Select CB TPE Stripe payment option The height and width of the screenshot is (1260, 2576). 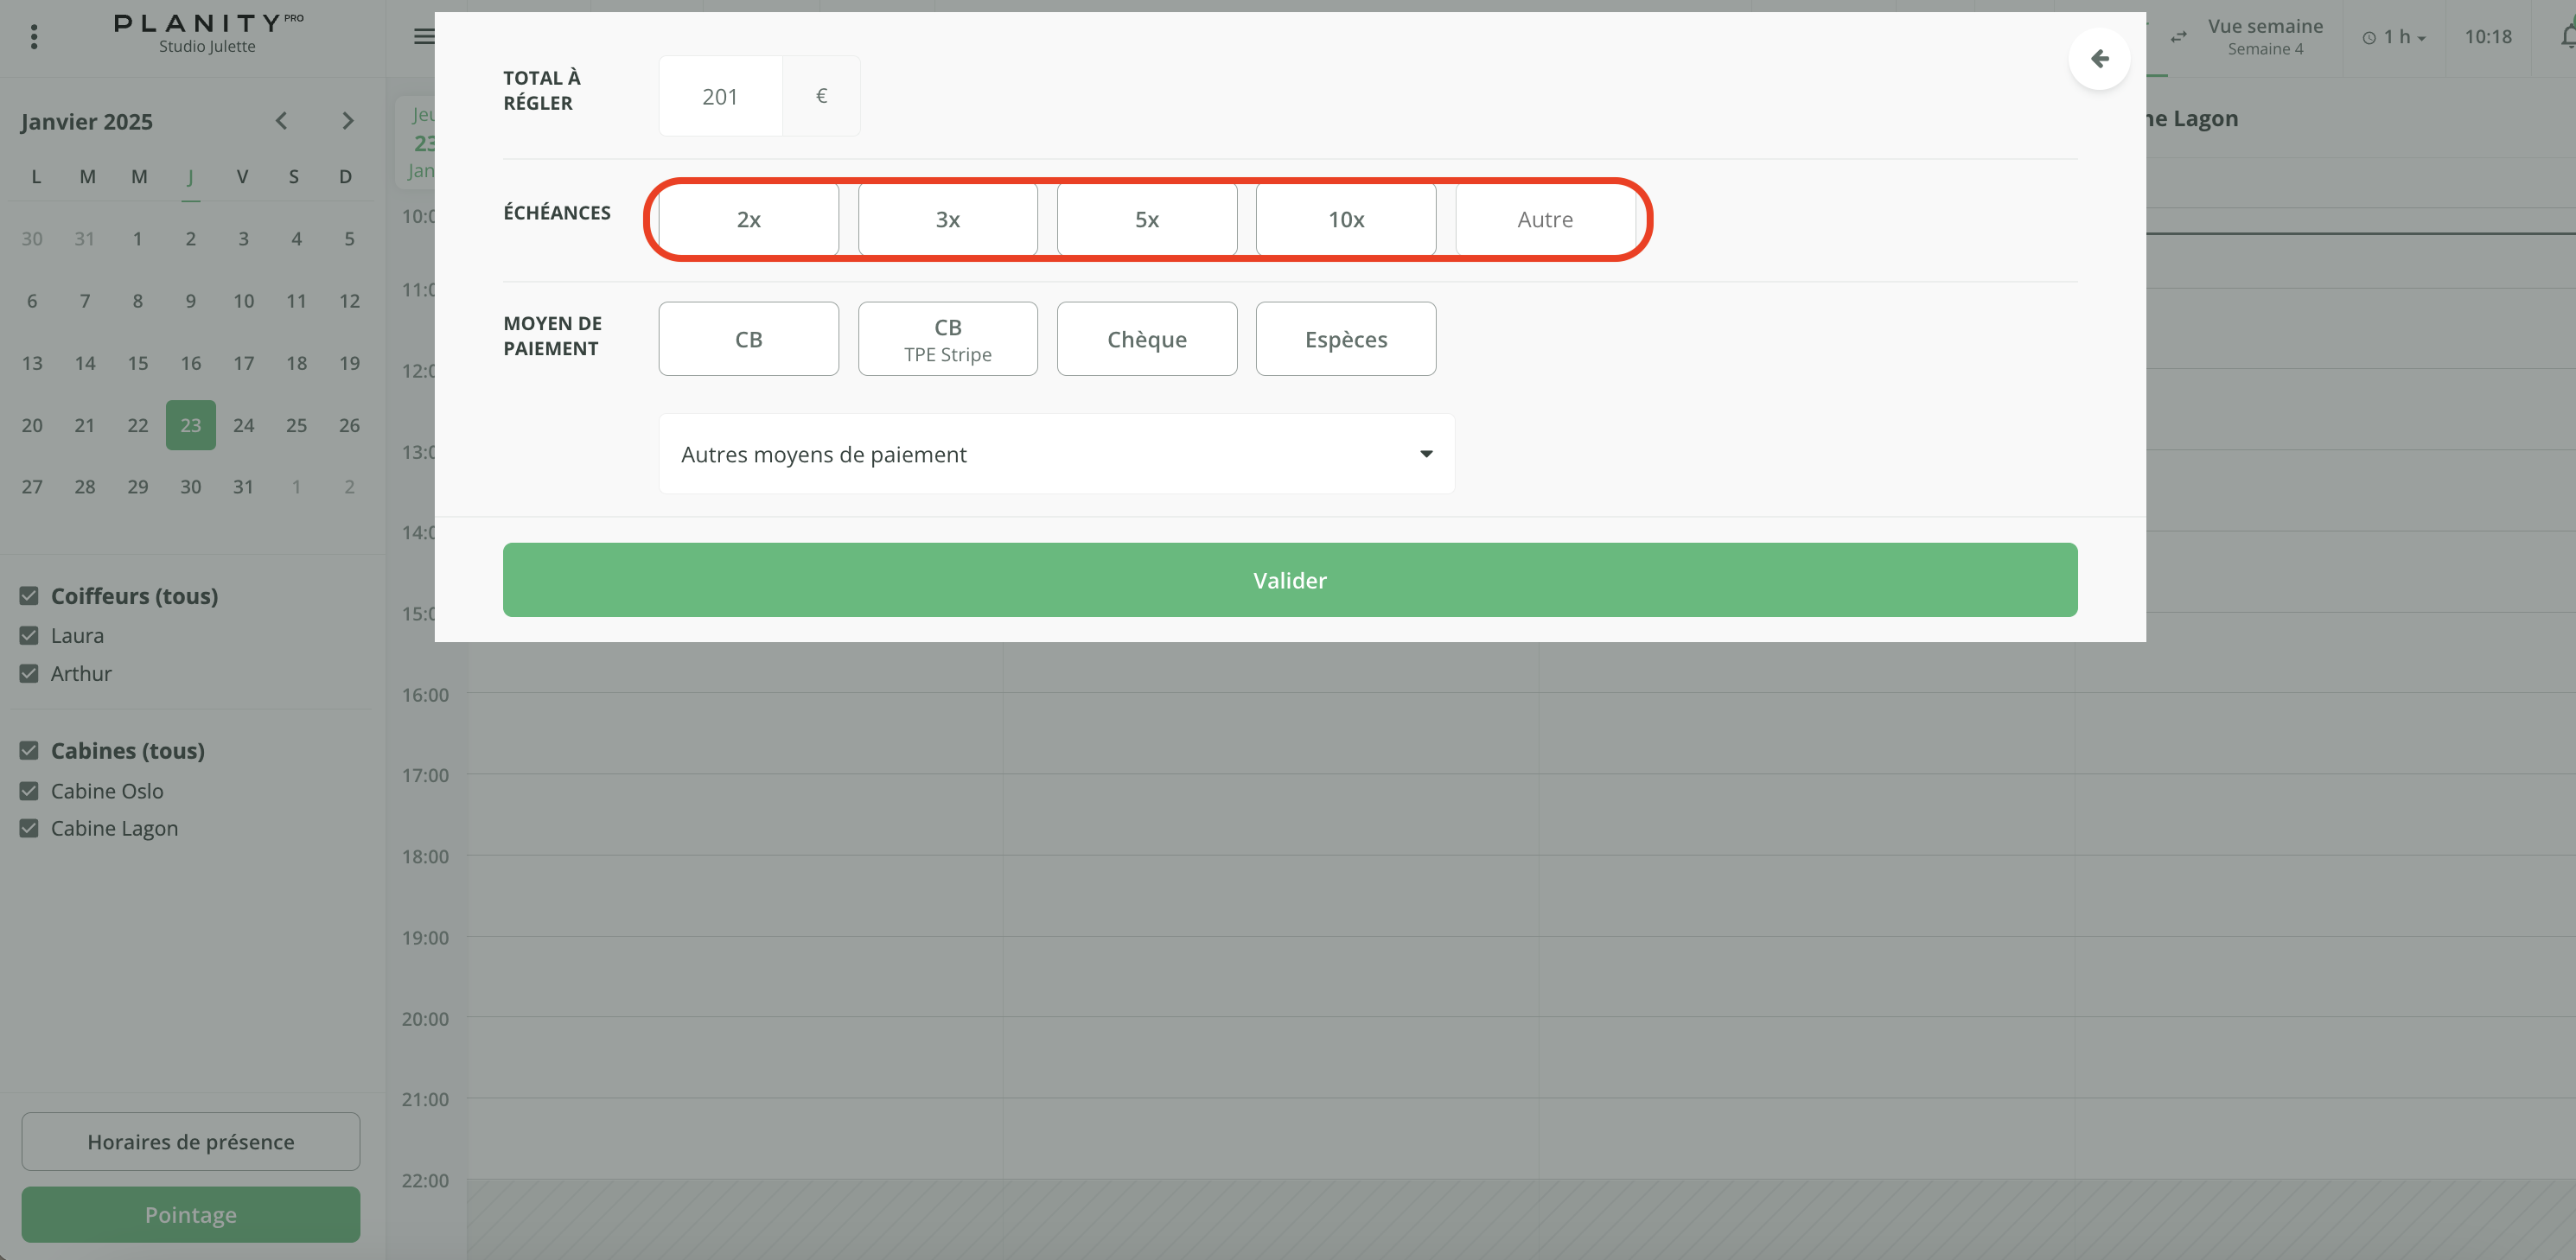pyautogui.click(x=947, y=340)
